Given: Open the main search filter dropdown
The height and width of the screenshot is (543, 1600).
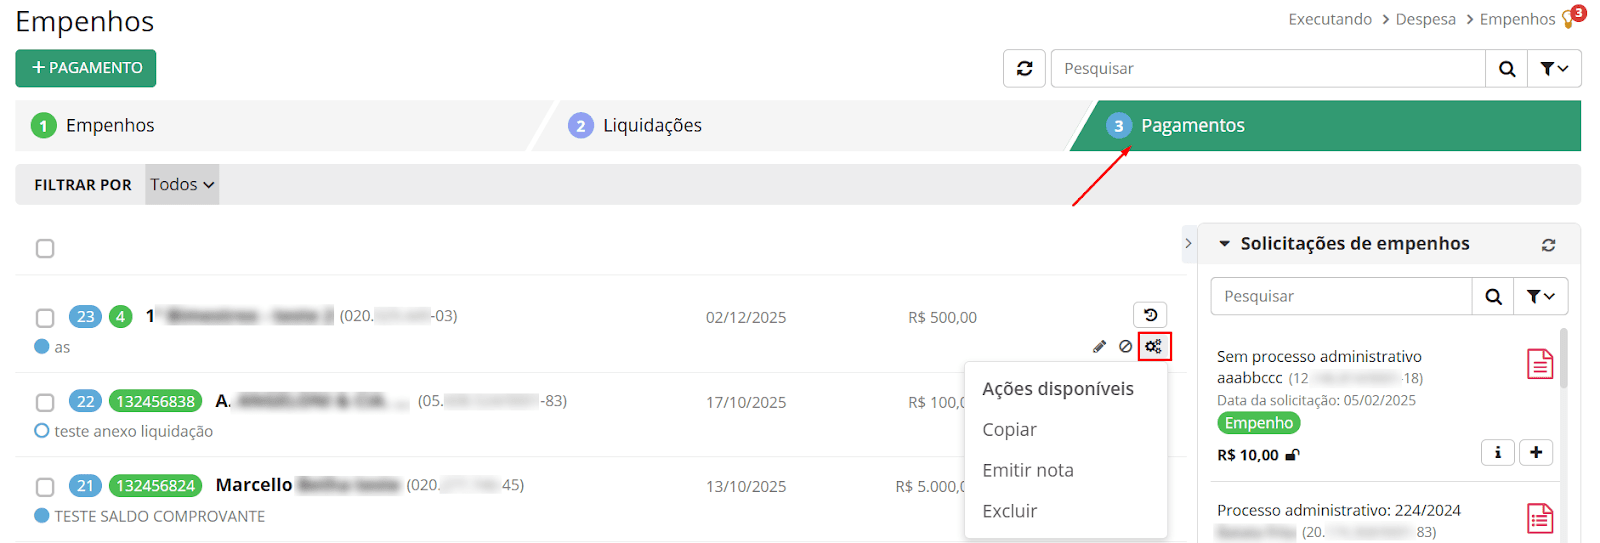Looking at the screenshot, I should (1554, 69).
